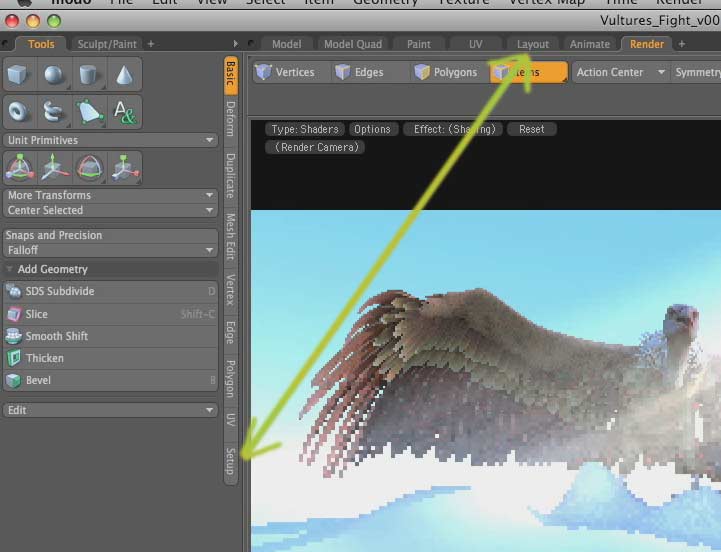
Task: Select the Polygon vertical tab
Action: pos(231,380)
